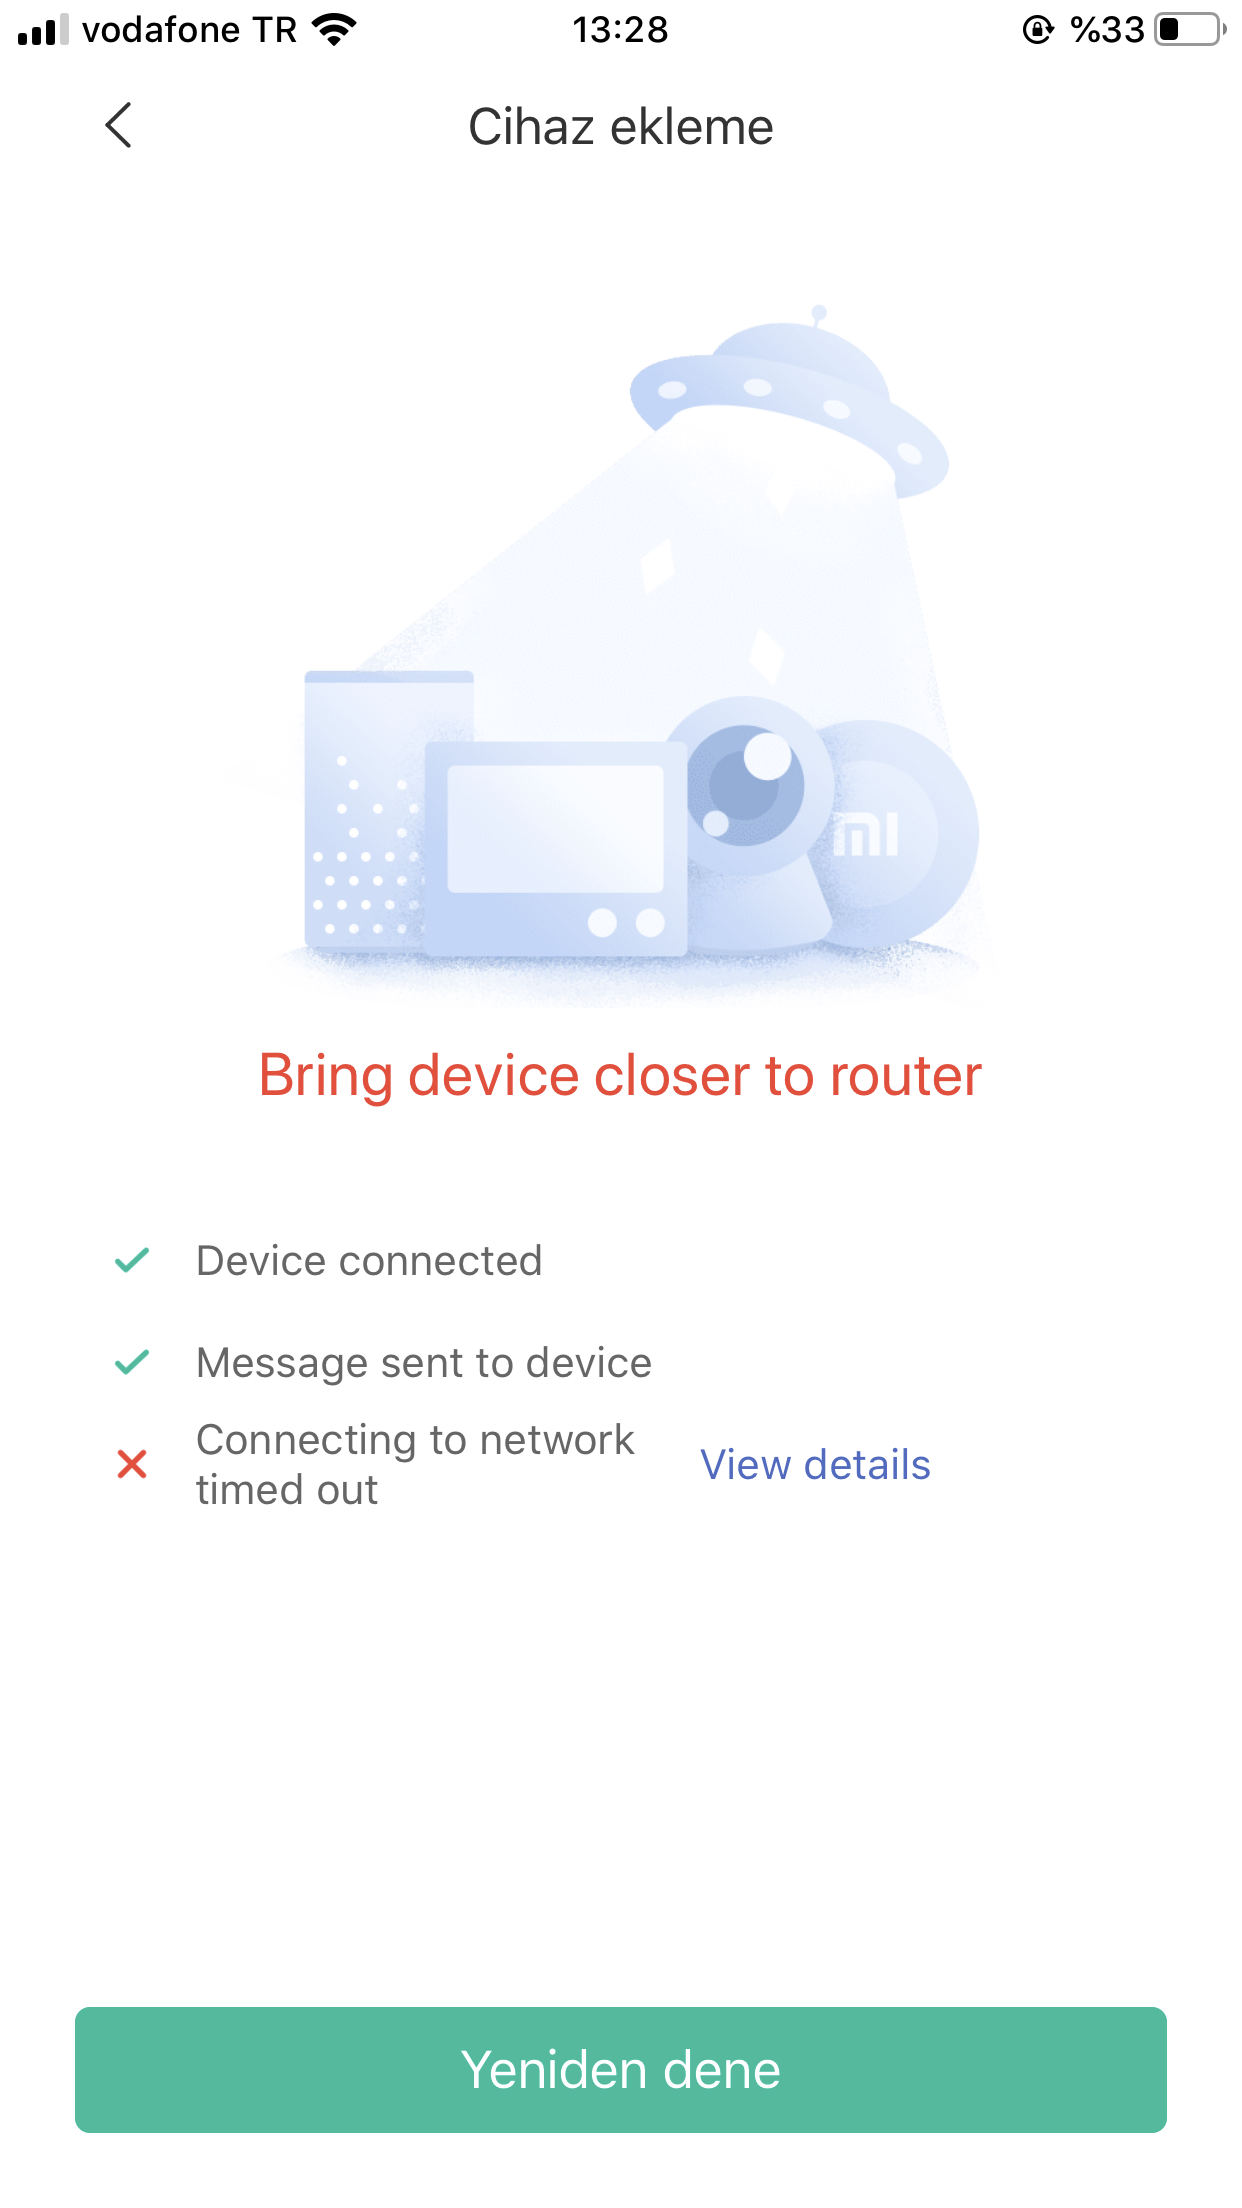Tap Bring device closer to router message

(621, 1076)
